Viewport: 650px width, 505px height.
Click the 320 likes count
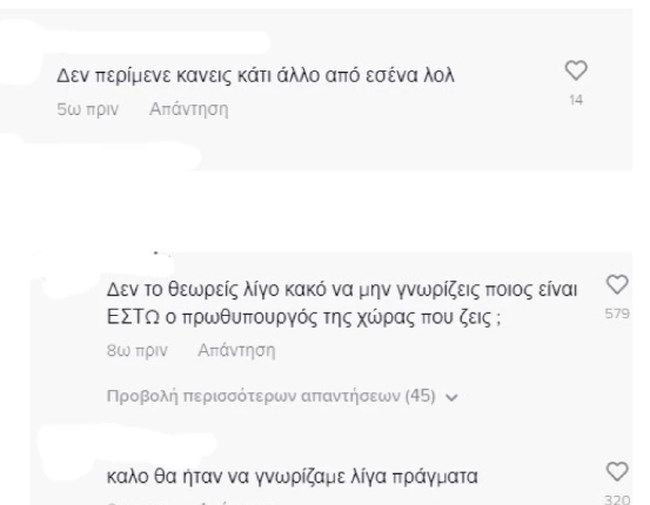[x=617, y=498]
